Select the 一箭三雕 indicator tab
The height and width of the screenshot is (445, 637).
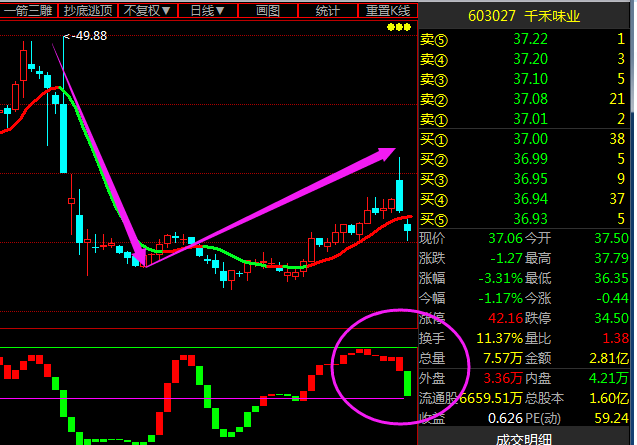tap(29, 10)
